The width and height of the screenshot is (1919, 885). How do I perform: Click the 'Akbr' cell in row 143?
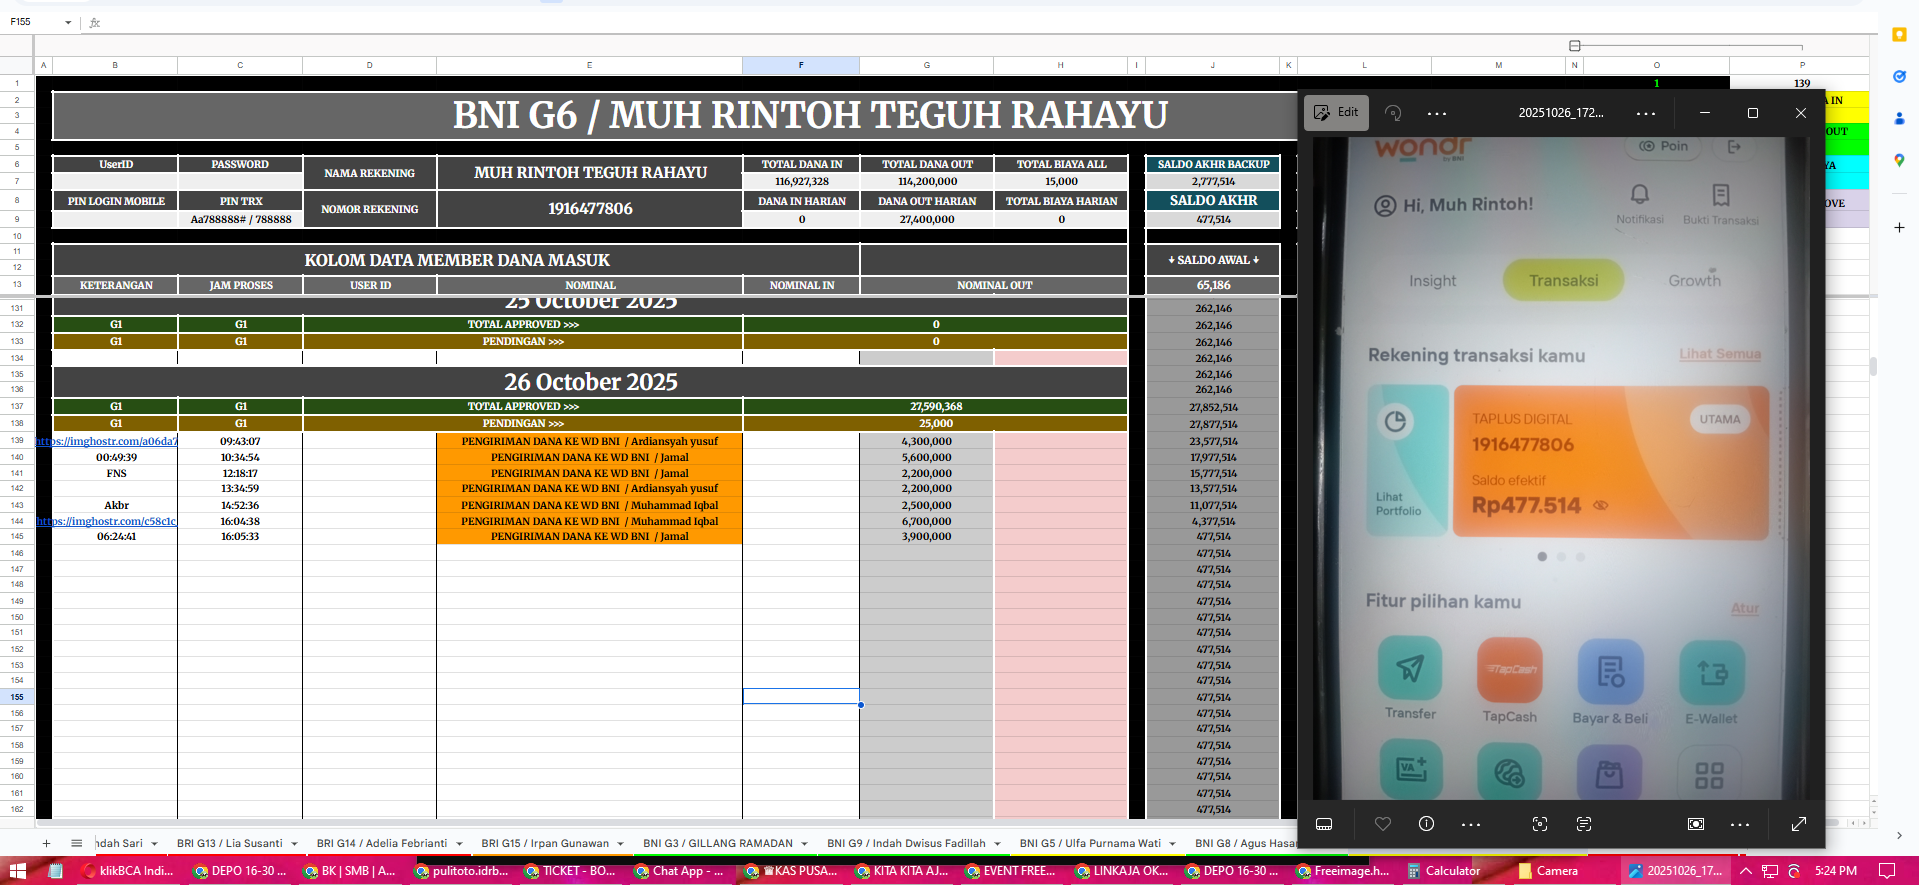[116, 505]
